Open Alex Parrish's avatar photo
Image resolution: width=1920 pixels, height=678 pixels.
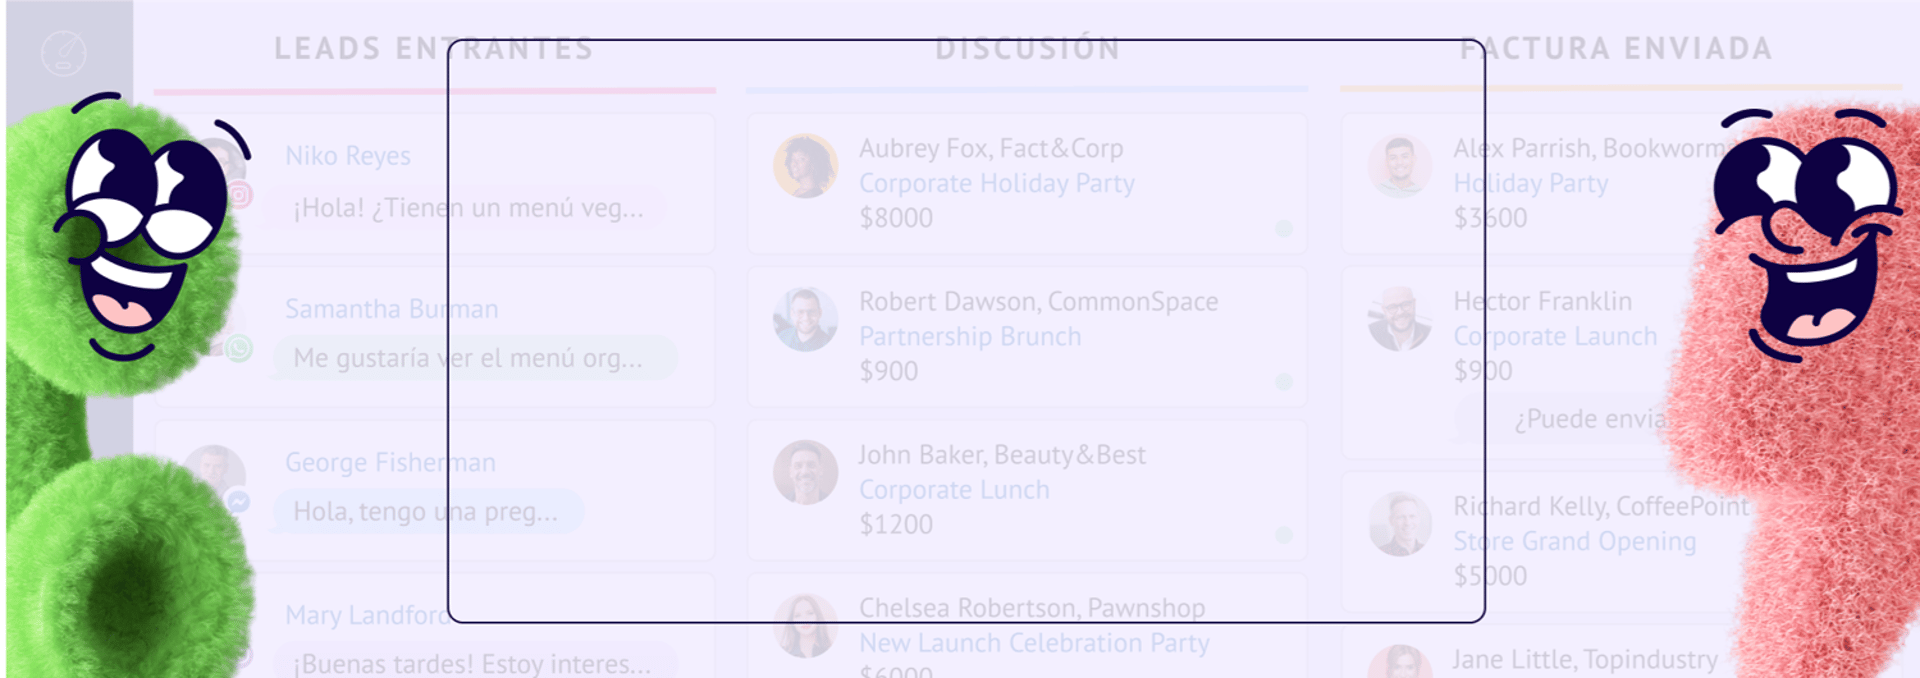pos(1400,166)
